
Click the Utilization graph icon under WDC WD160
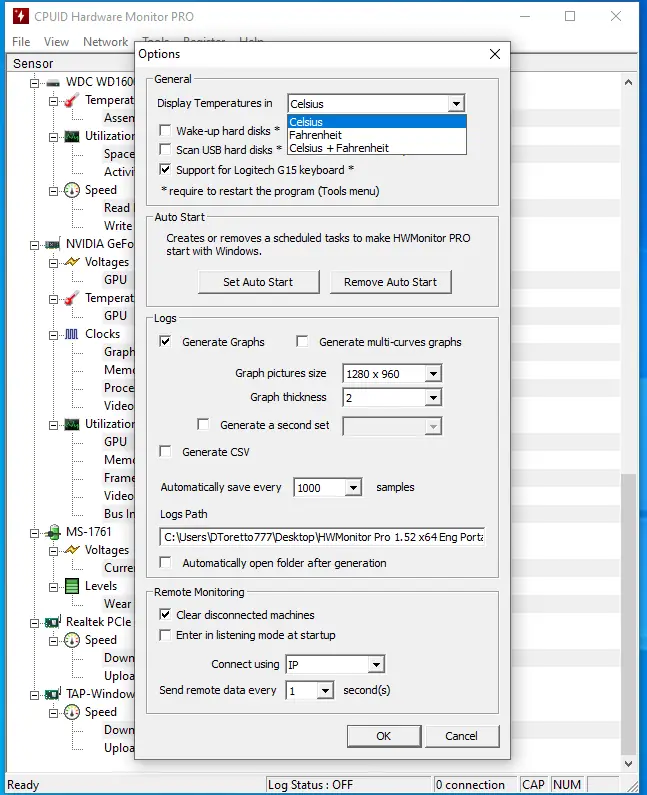pyautogui.click(x=72, y=136)
